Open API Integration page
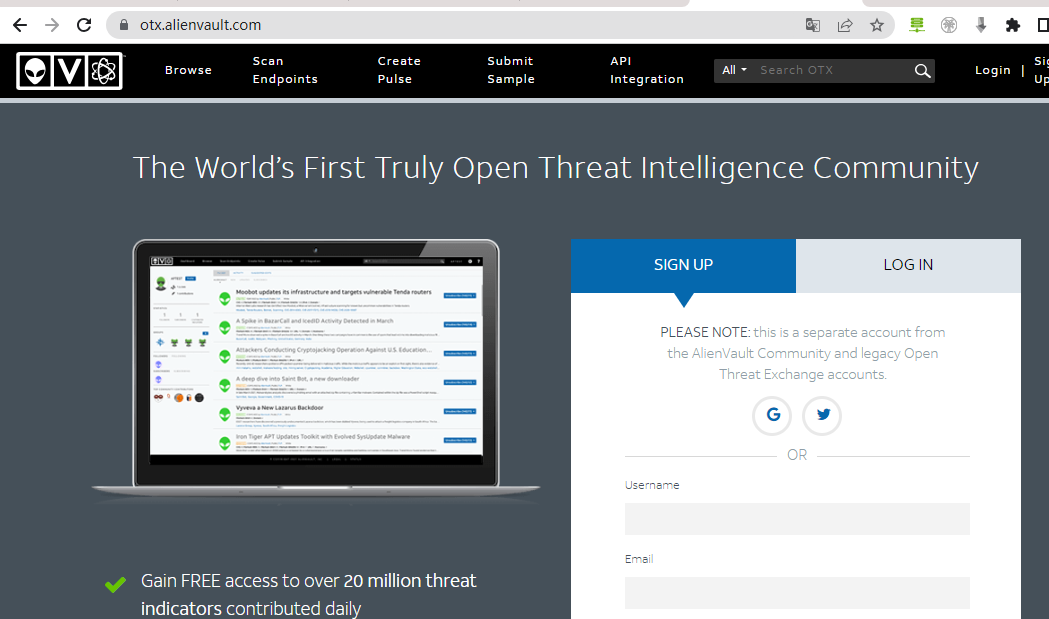The width and height of the screenshot is (1049, 619). click(647, 70)
